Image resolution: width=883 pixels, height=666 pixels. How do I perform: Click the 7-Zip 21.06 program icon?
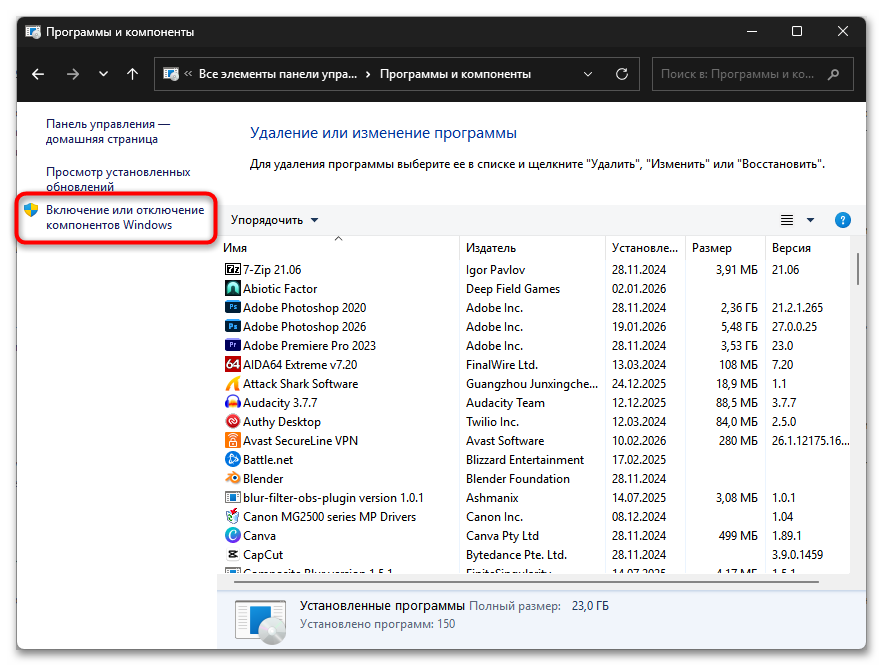tap(233, 269)
